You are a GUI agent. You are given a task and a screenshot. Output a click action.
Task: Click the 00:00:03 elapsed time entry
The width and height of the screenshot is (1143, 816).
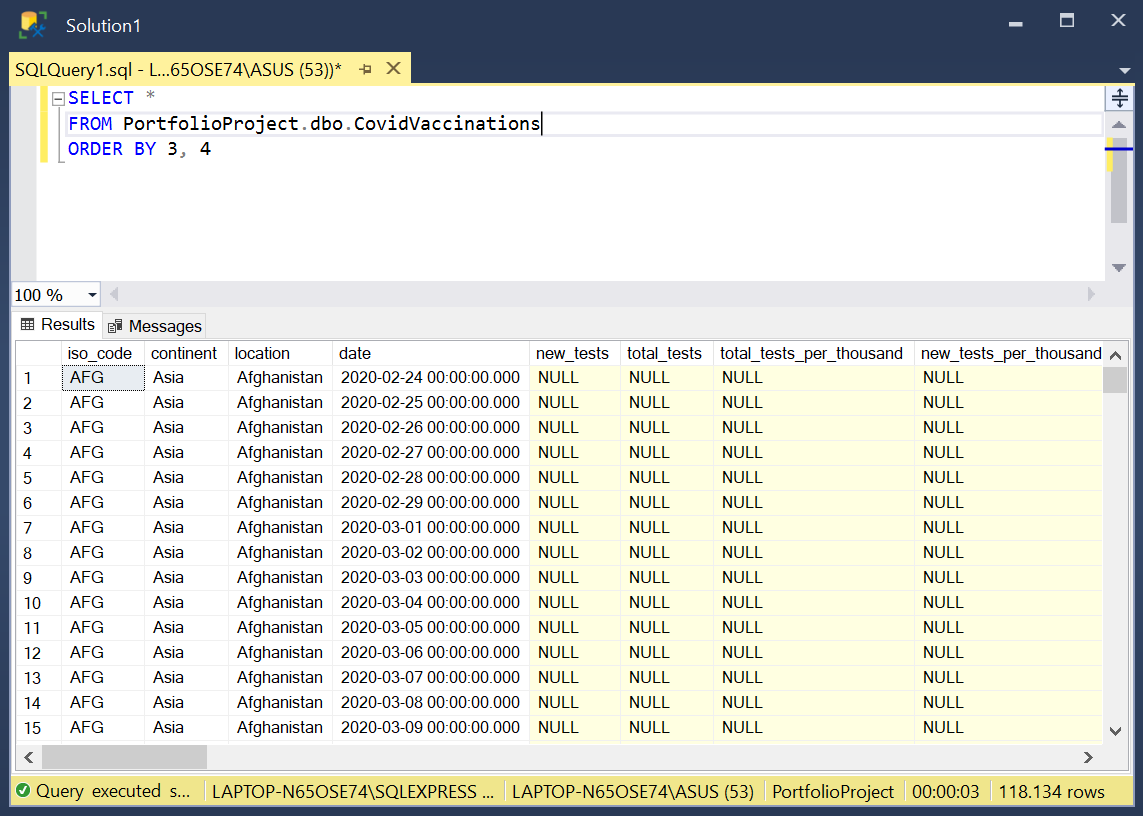tap(945, 792)
